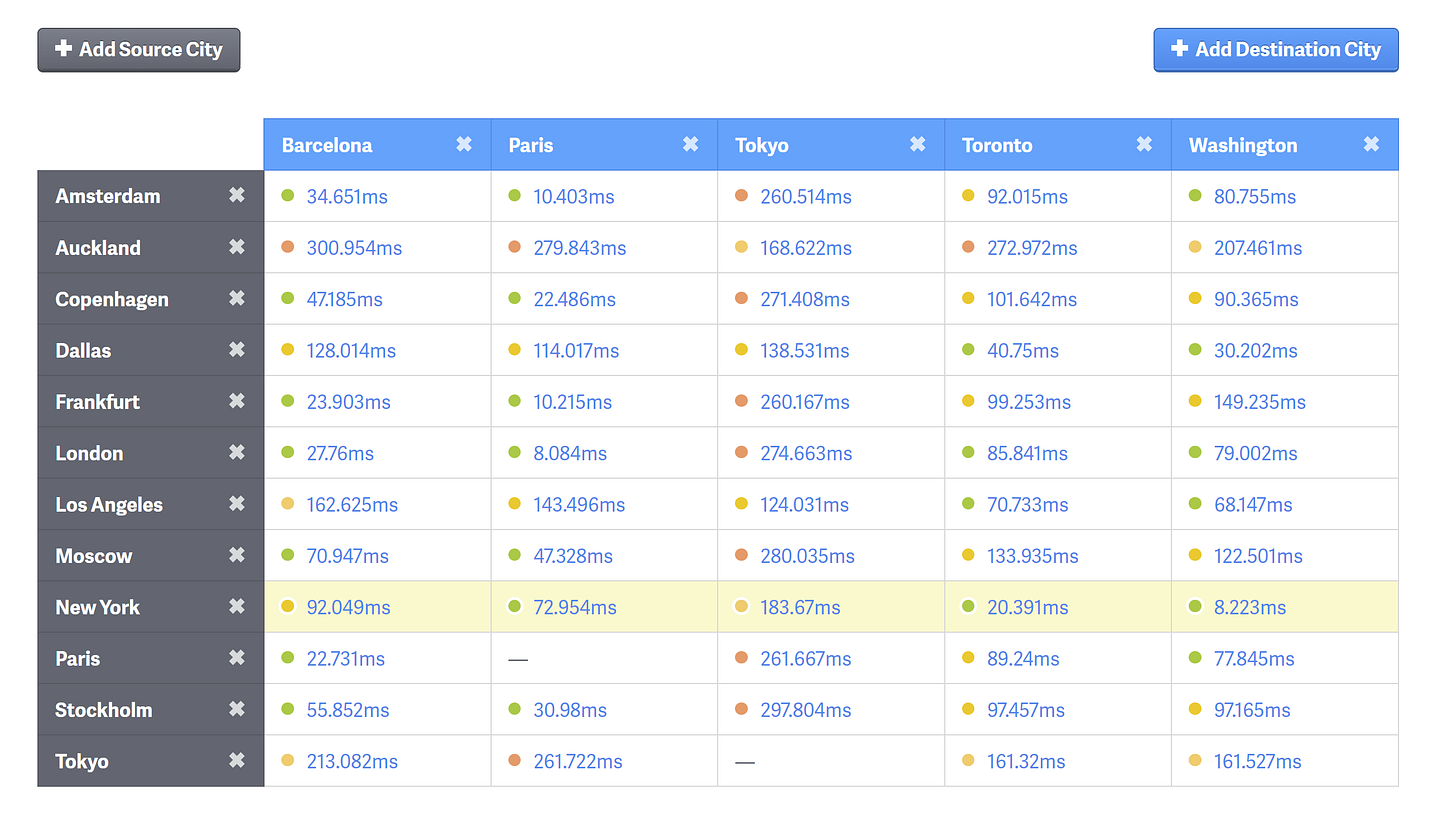
Task: Open the 261.722ms Tokyo to Paris ping
Action: (x=578, y=762)
